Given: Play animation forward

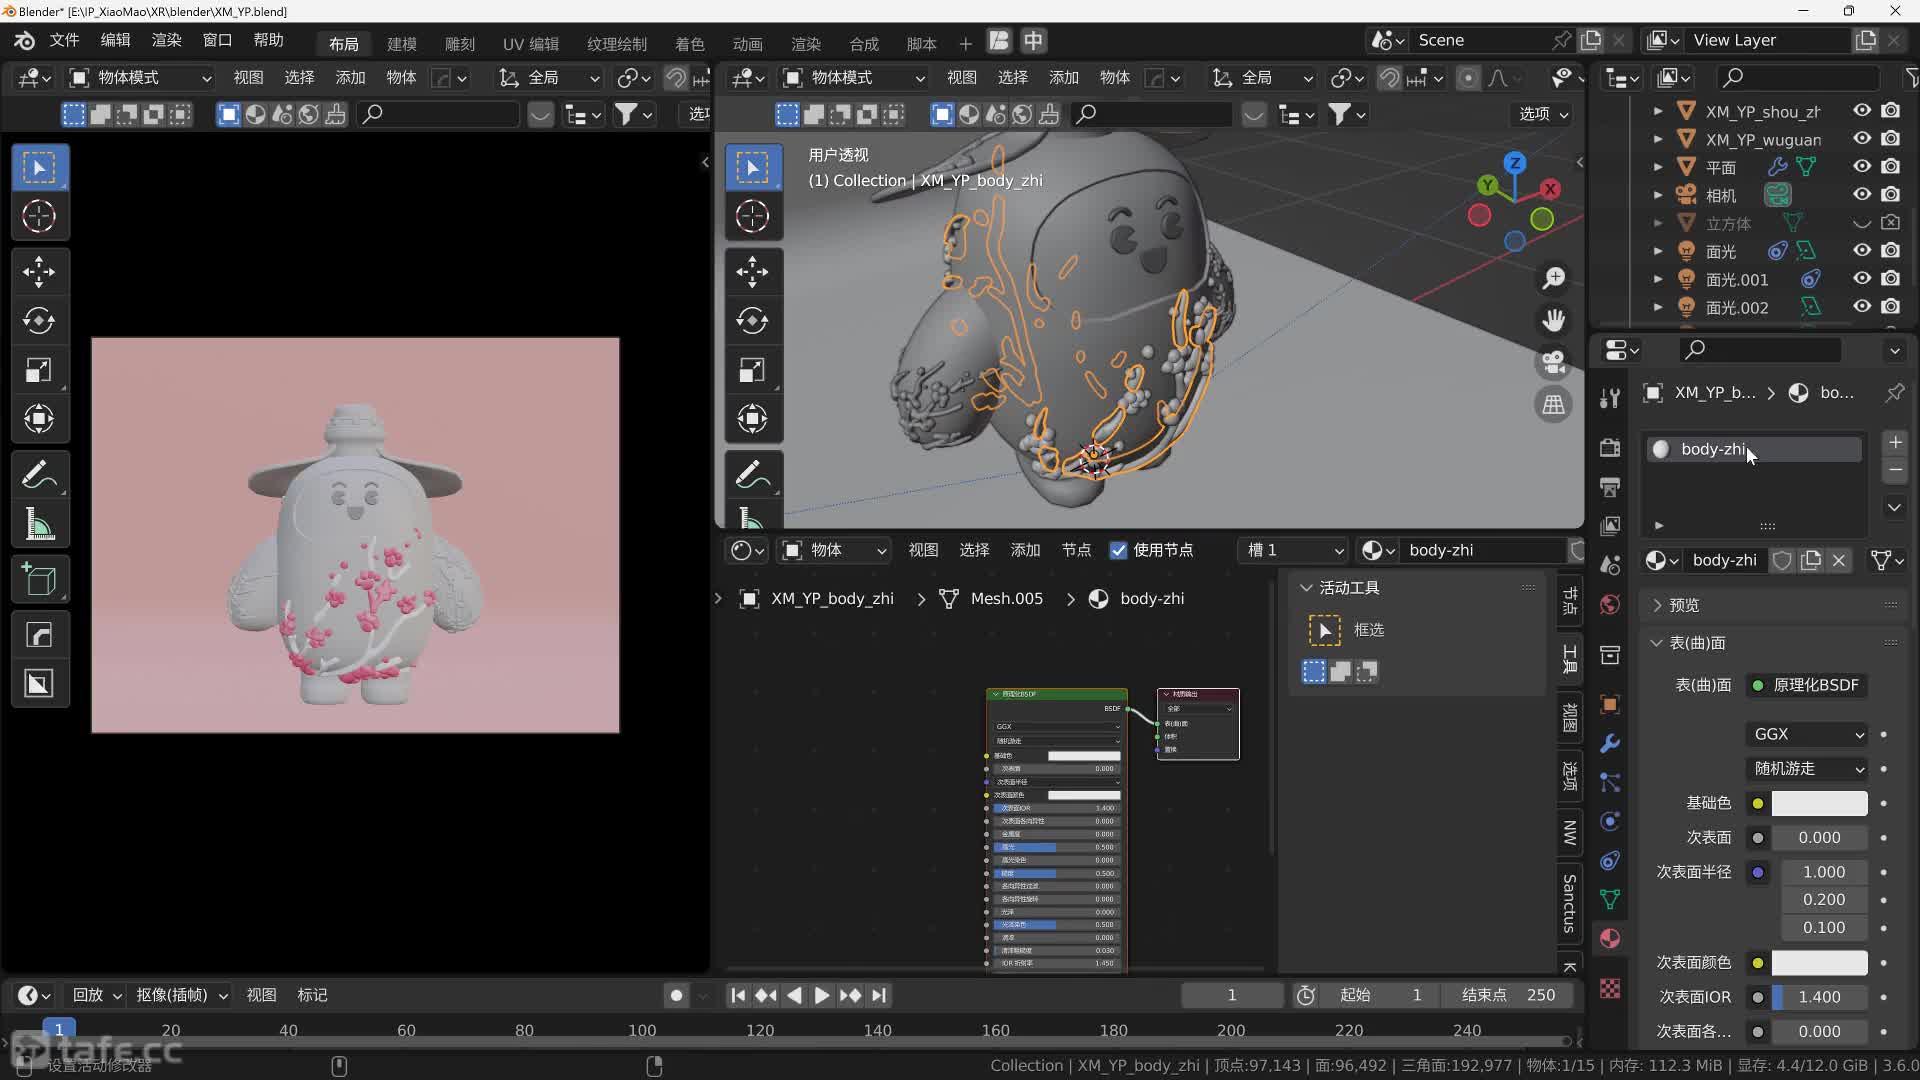Looking at the screenshot, I should pos(821,995).
